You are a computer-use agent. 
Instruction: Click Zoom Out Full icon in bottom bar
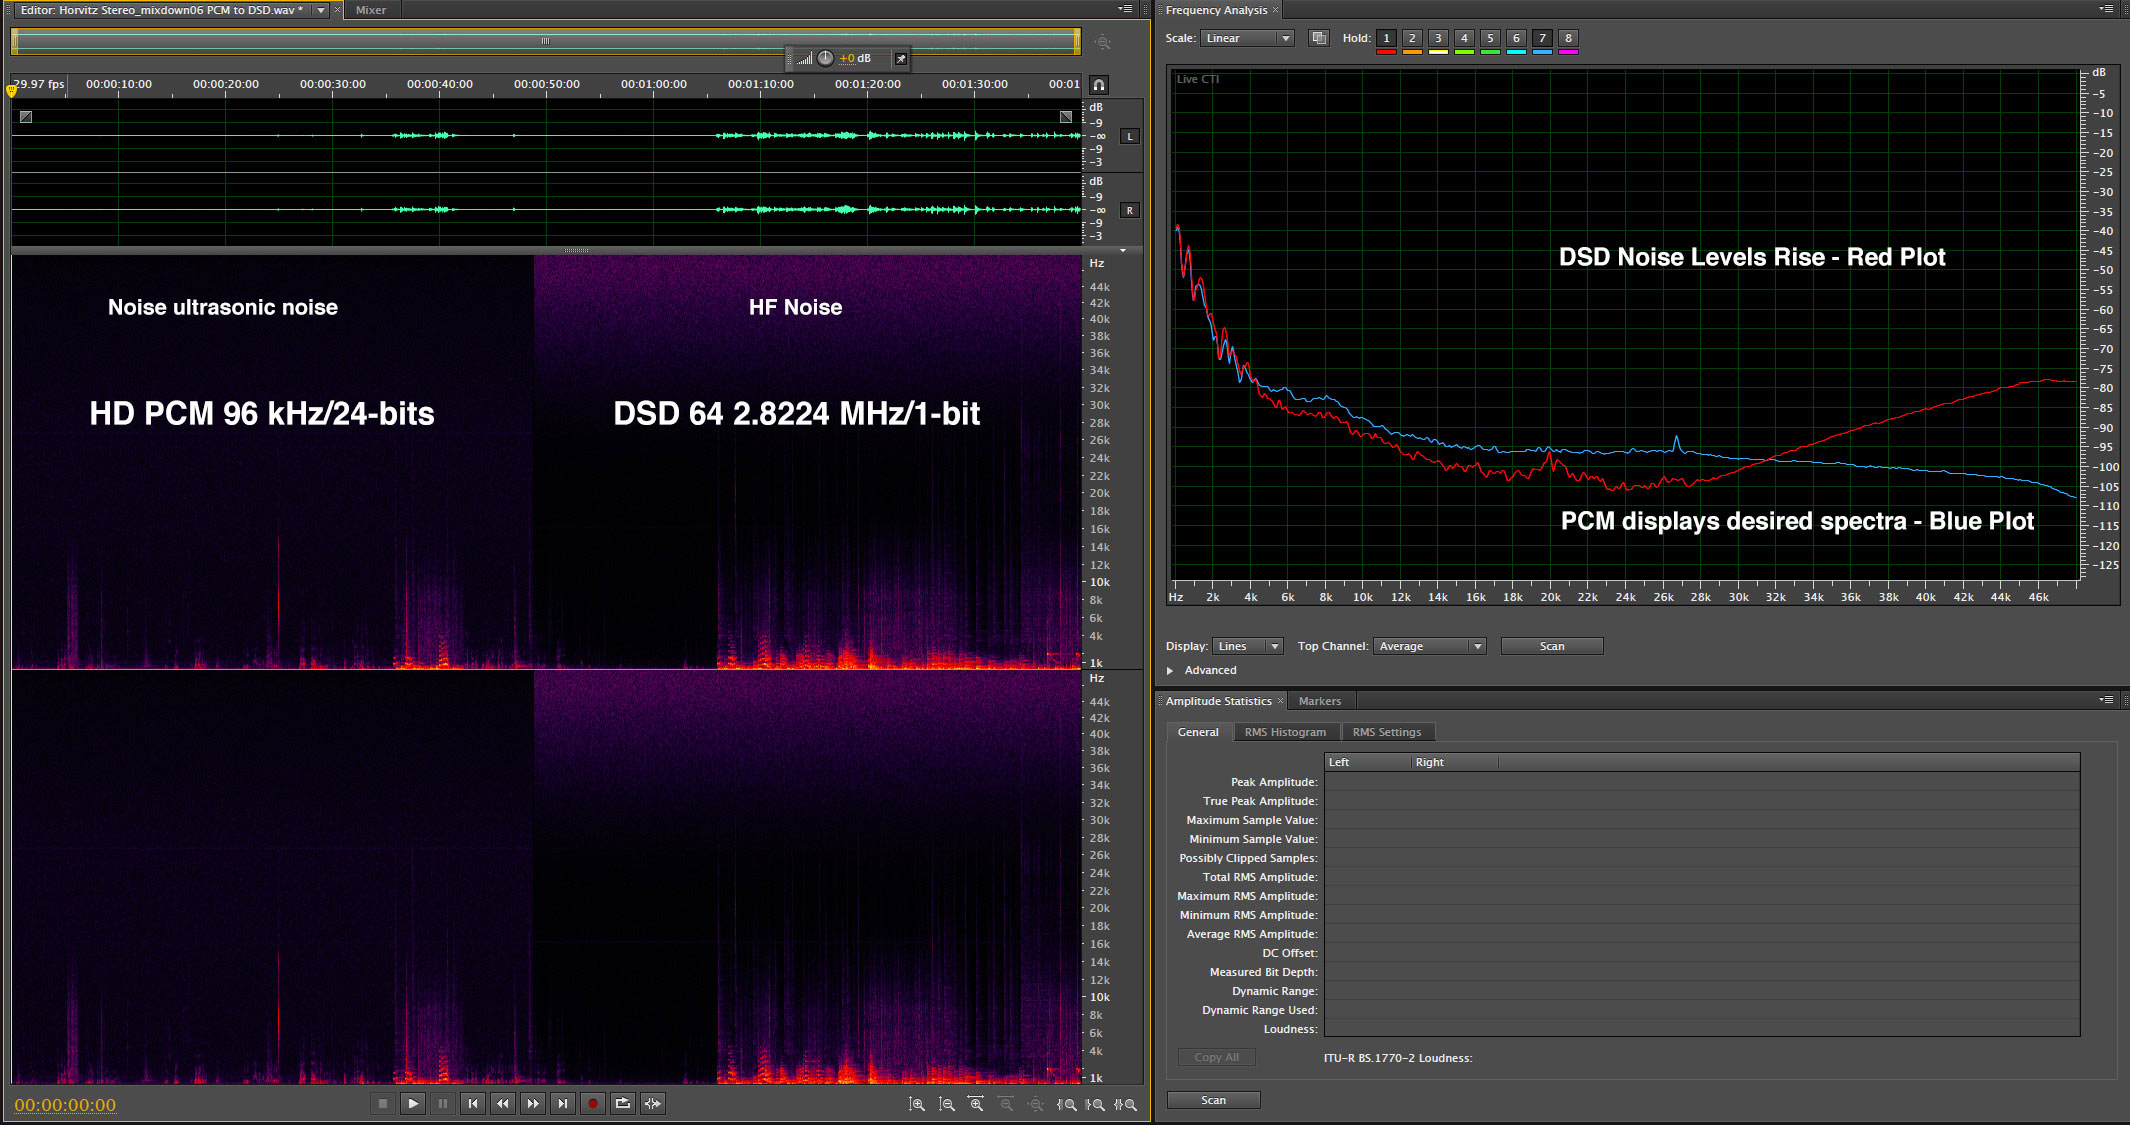(x=1036, y=1104)
